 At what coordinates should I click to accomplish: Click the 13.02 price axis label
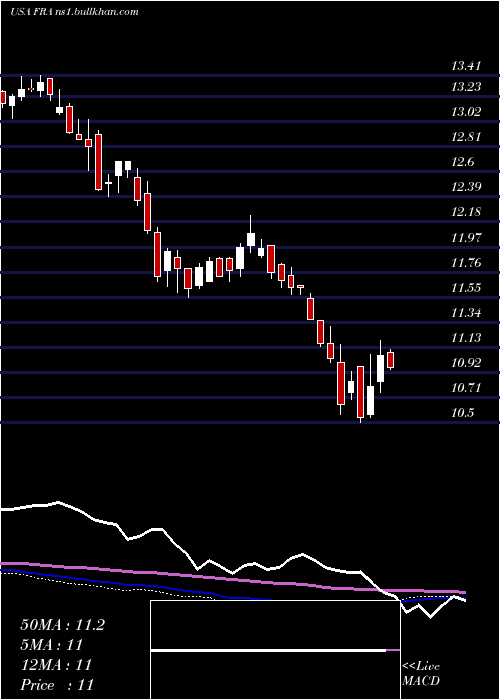point(466,112)
